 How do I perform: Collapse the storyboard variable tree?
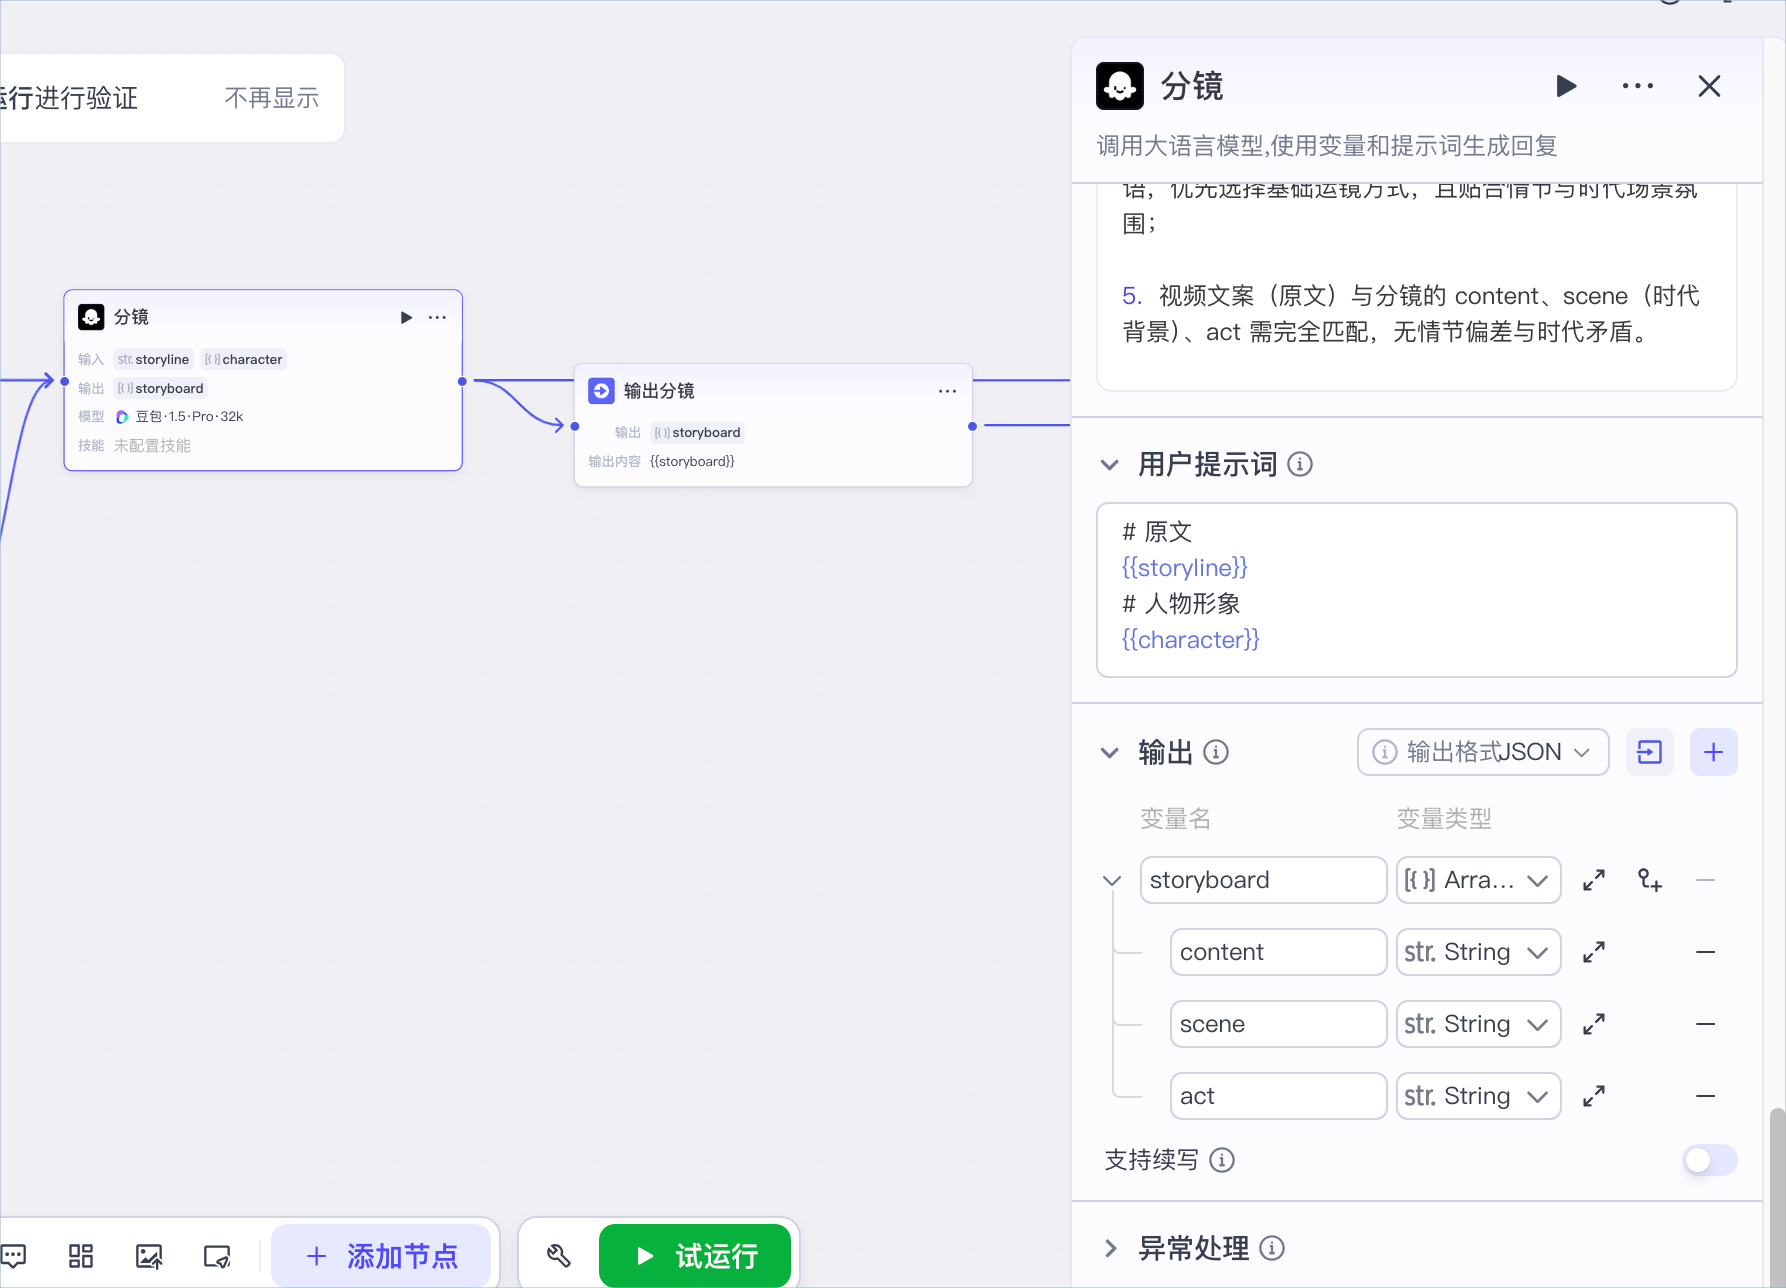click(1111, 880)
